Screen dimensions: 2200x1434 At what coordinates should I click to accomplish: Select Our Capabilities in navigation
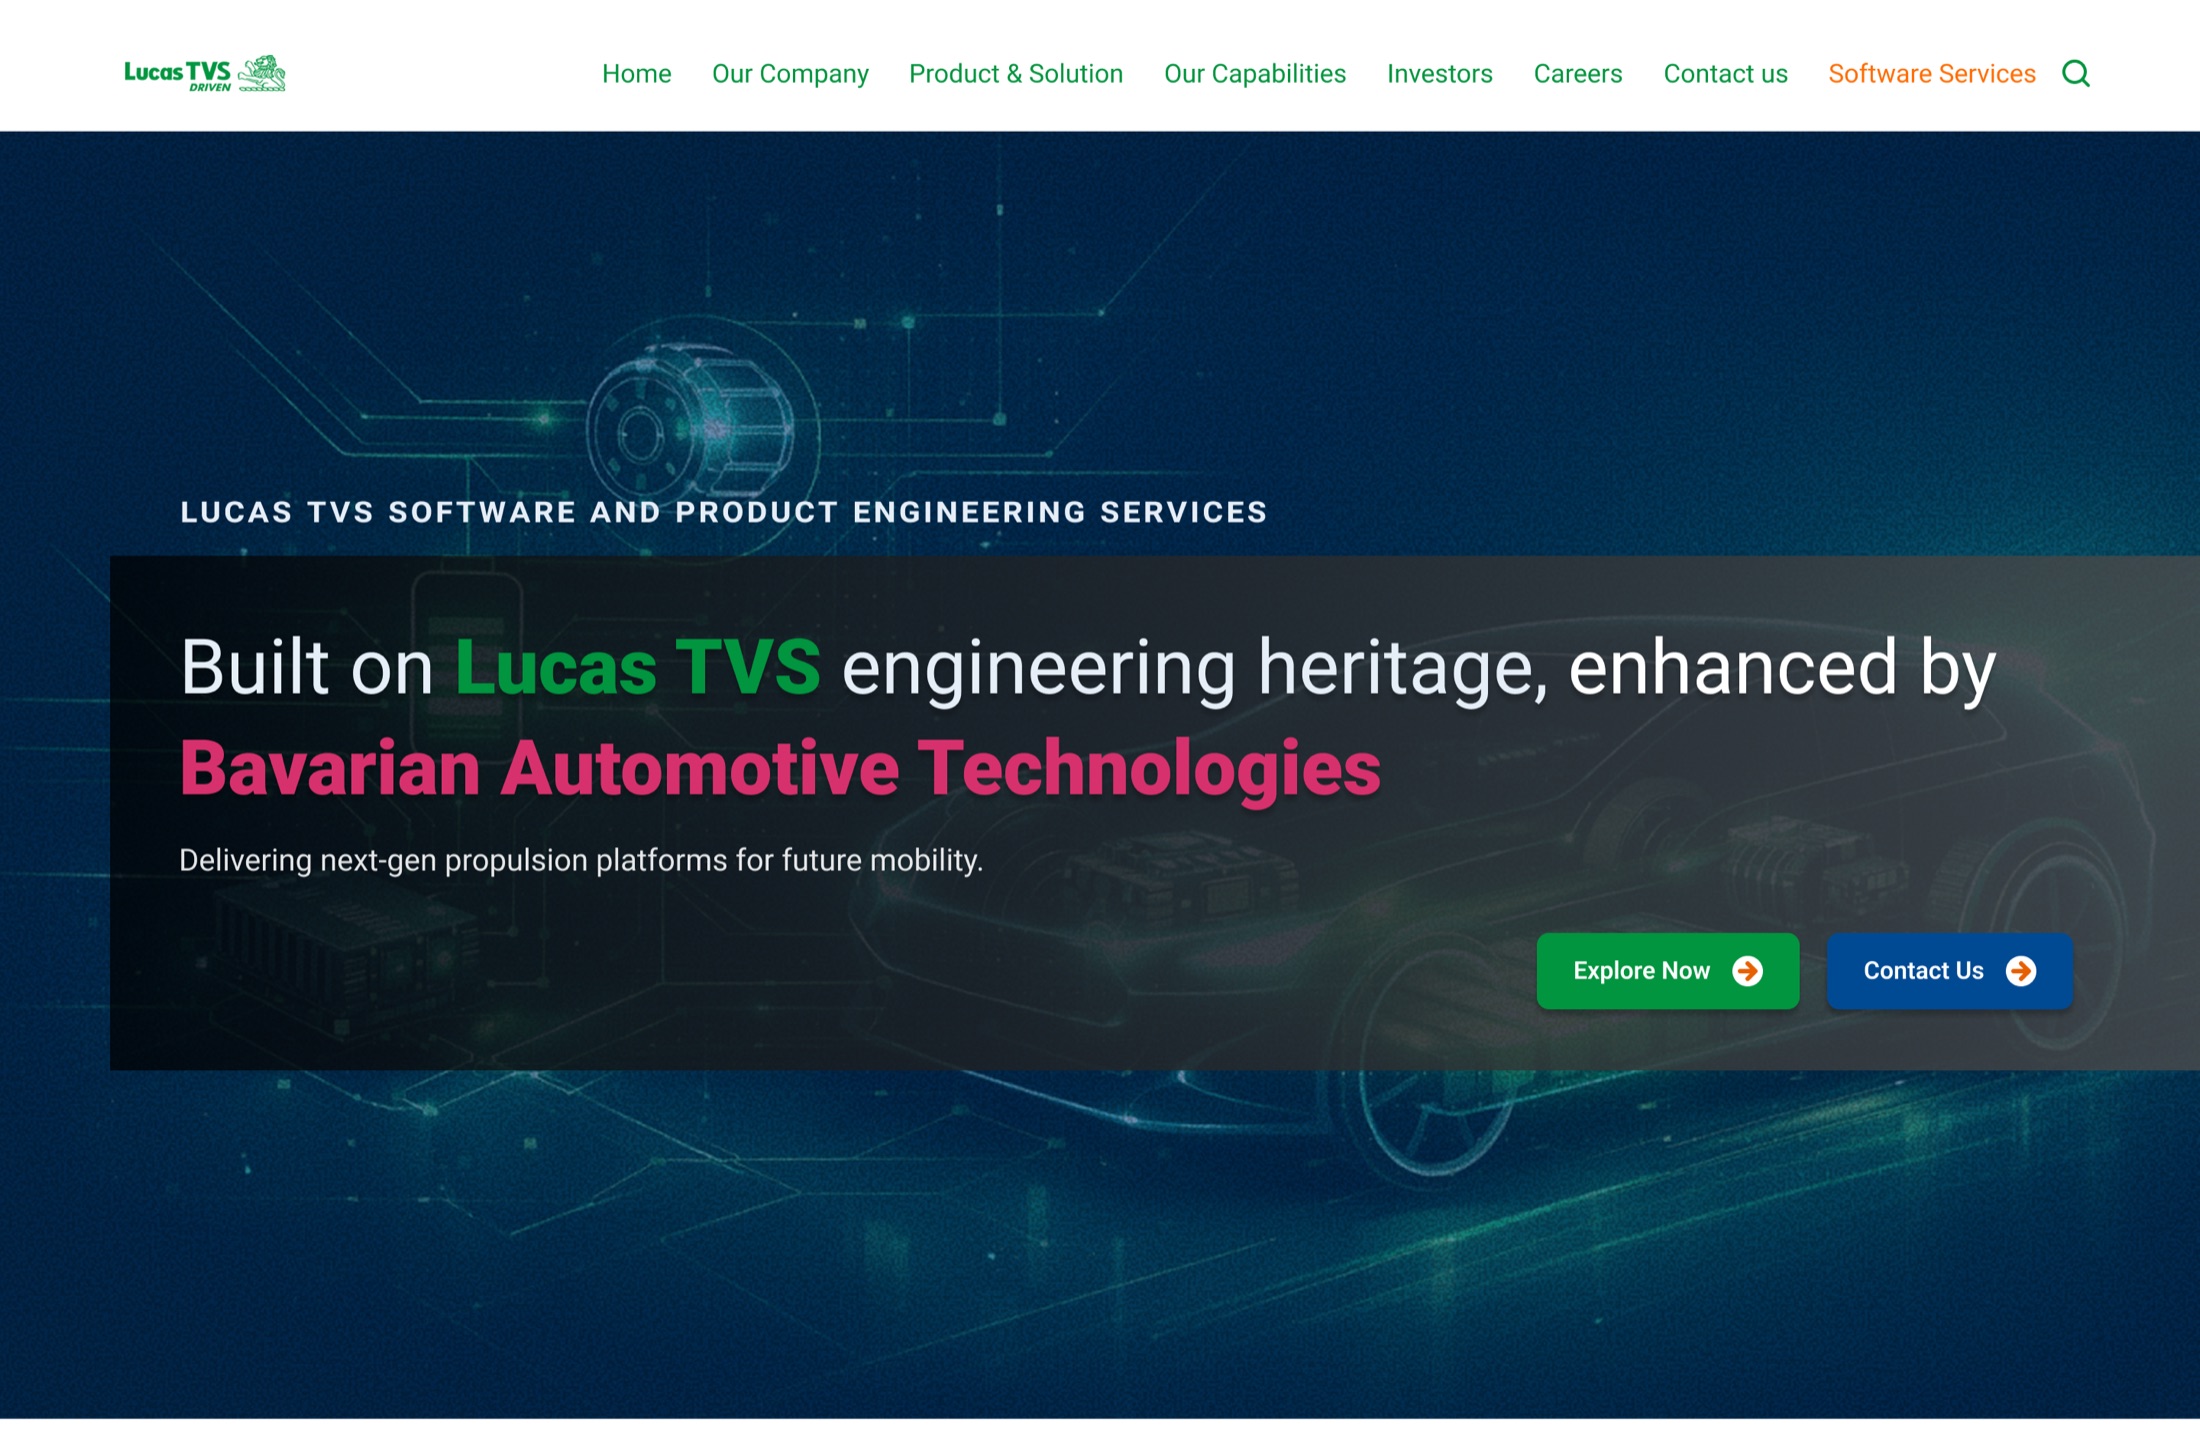1255,74
